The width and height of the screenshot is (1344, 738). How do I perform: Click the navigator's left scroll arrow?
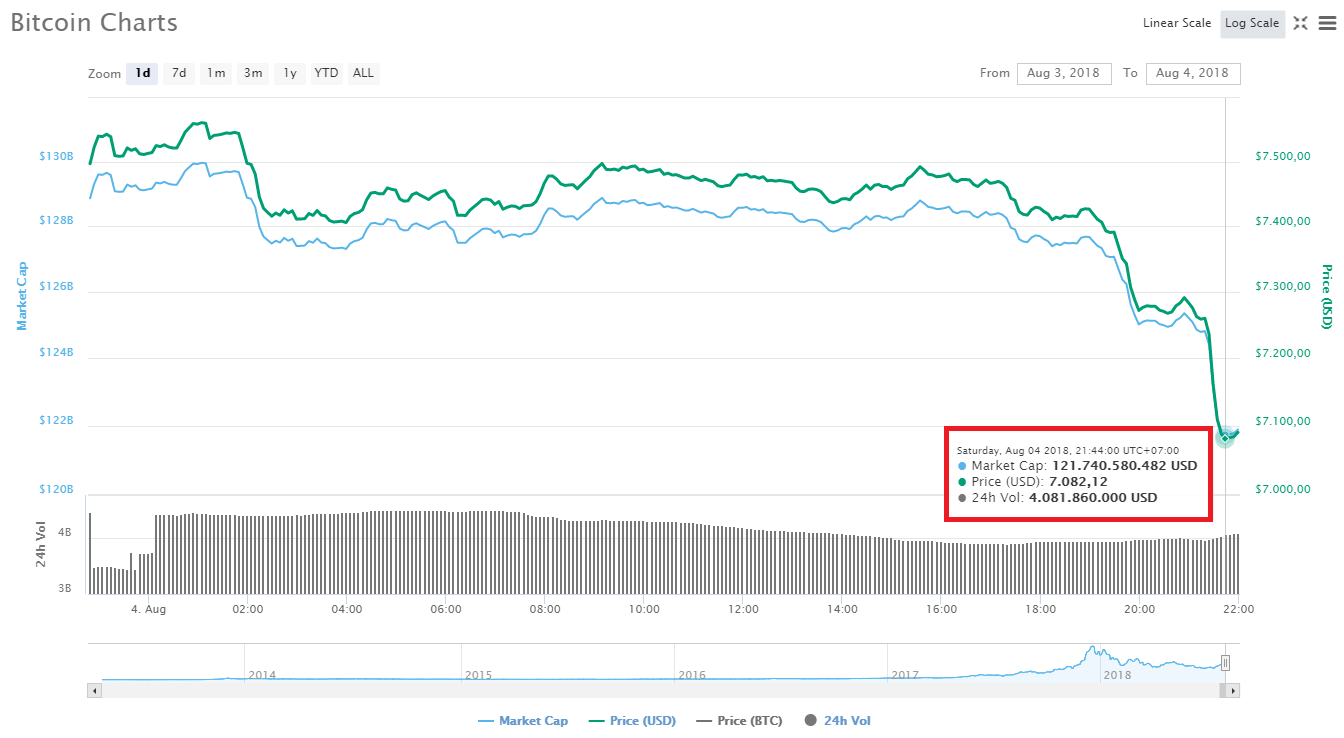point(95,690)
